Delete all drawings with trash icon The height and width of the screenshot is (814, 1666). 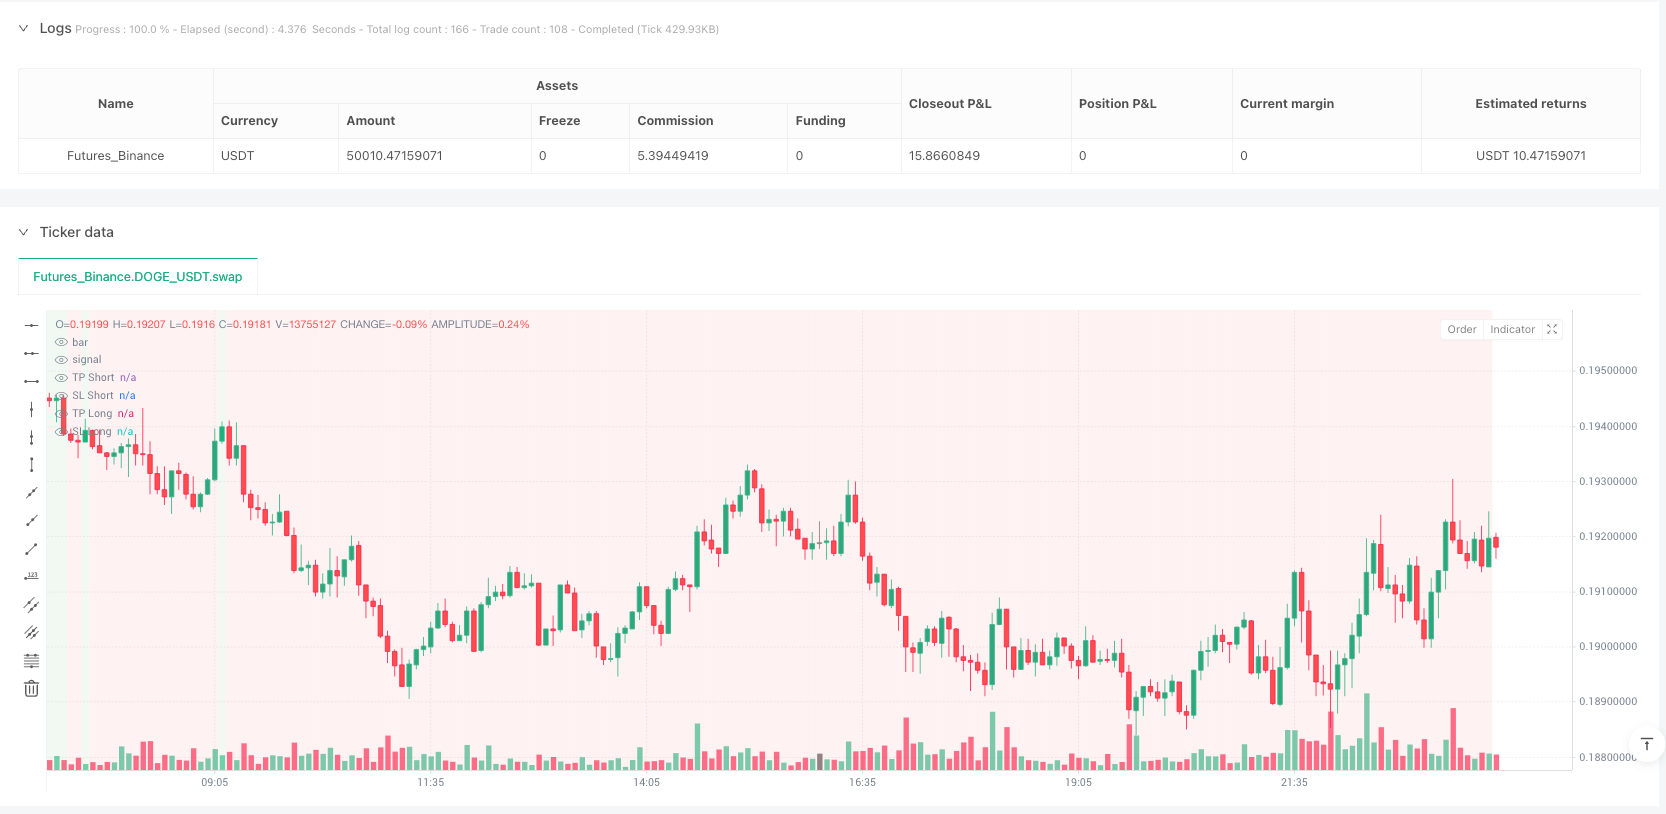(x=32, y=689)
